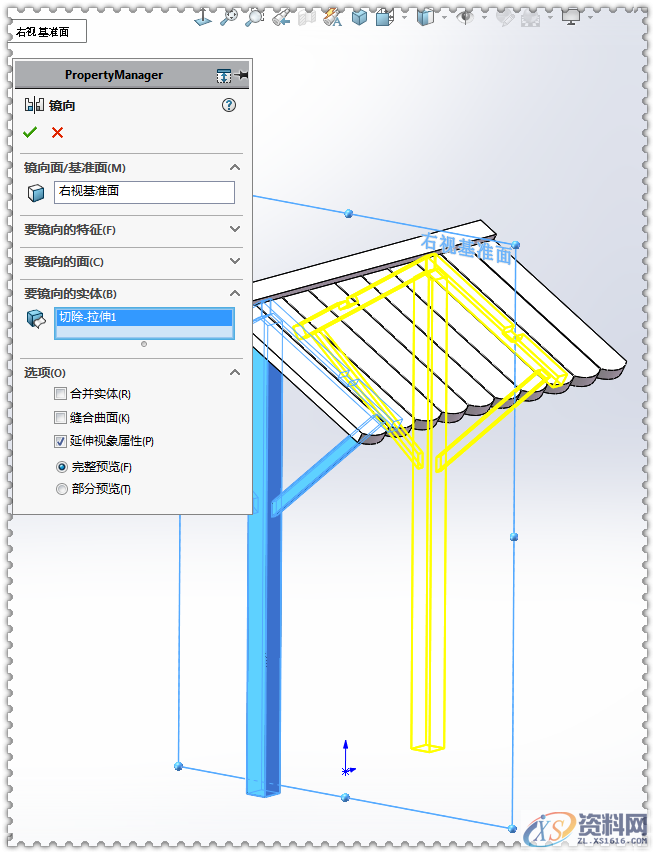655x854 pixels.
Task: Click the blue origin axis marker
Action: point(346,759)
